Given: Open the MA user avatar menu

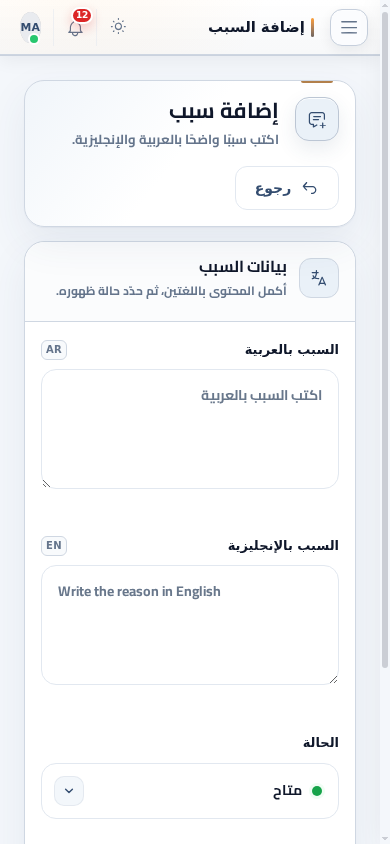Looking at the screenshot, I should tap(31, 27).
